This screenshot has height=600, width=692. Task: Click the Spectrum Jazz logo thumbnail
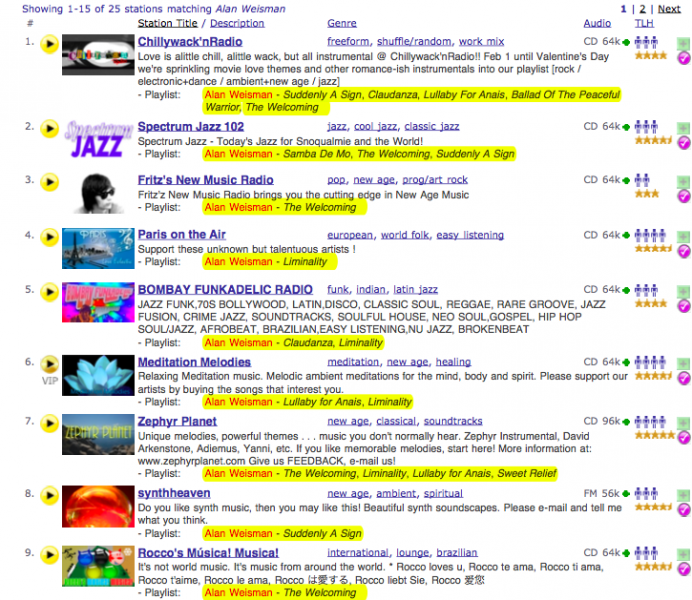tap(97, 139)
